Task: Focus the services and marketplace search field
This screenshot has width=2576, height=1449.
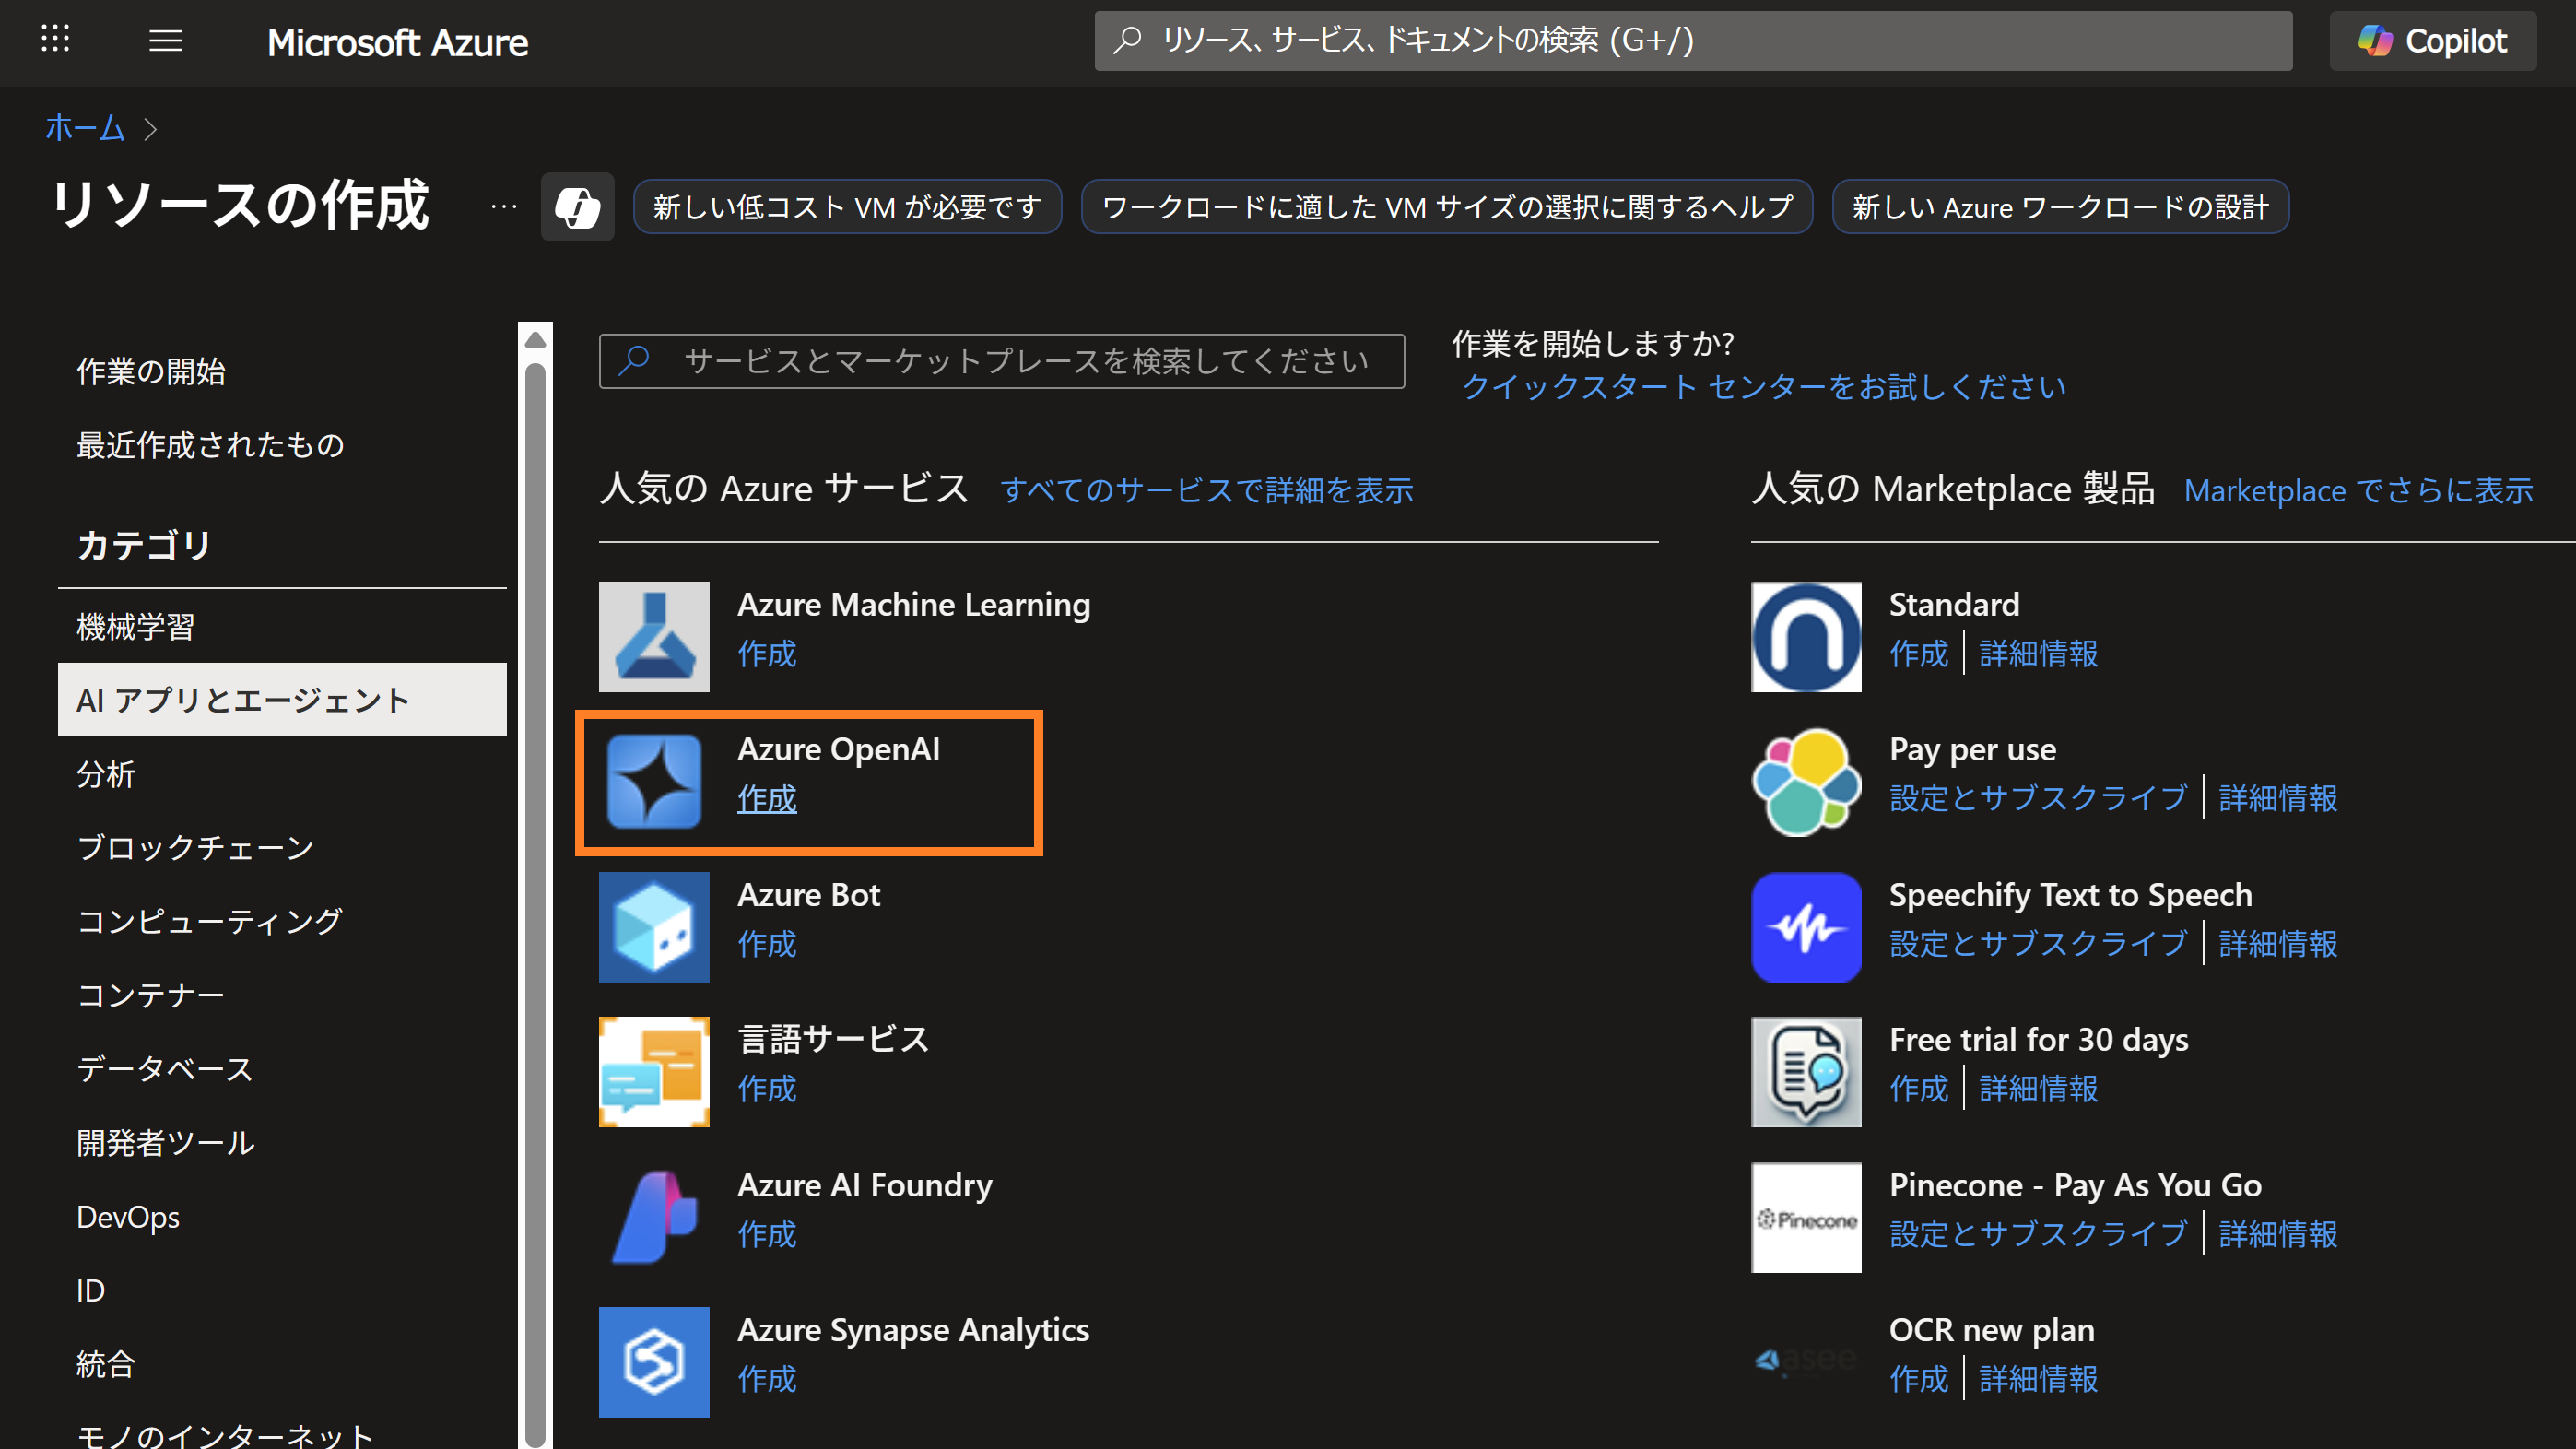Action: coord(1002,361)
